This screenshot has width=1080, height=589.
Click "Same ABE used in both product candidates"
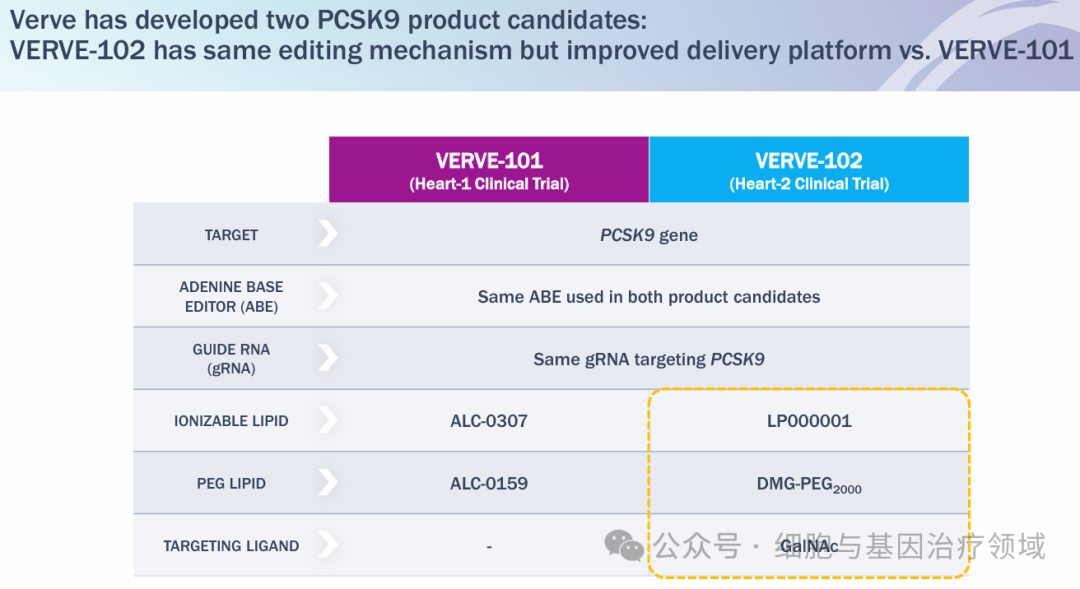point(649,297)
